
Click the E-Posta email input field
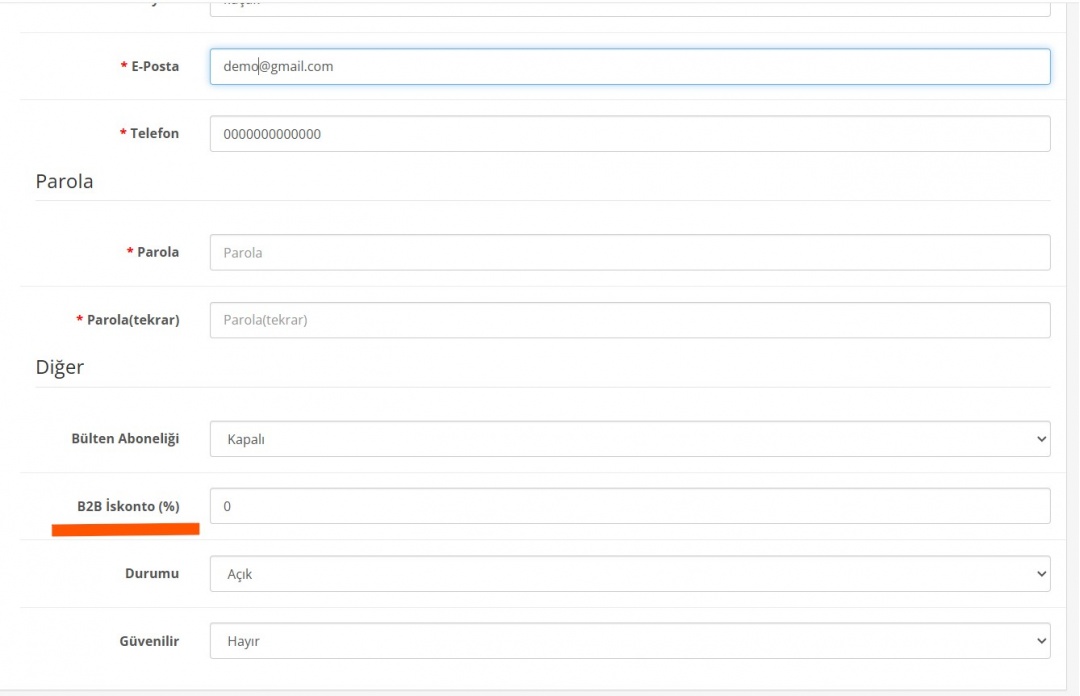630,67
